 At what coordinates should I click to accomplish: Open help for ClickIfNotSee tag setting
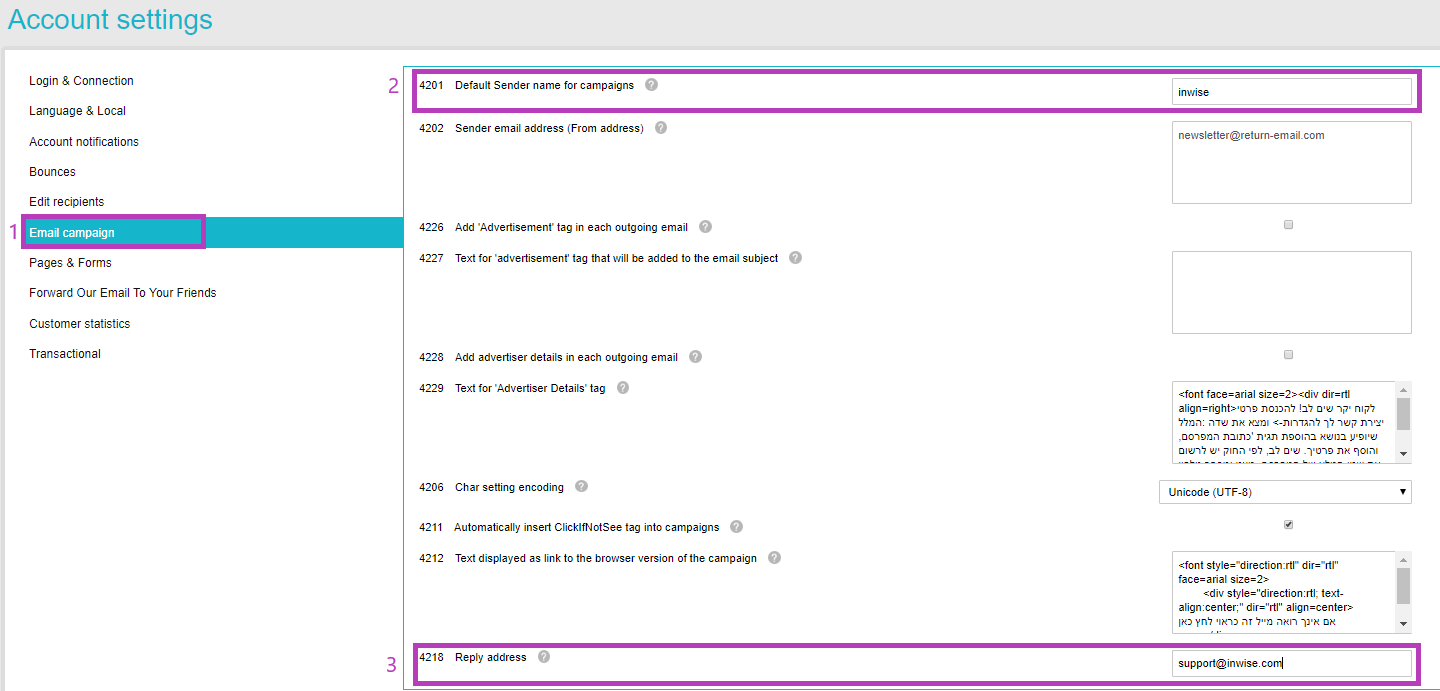[736, 527]
